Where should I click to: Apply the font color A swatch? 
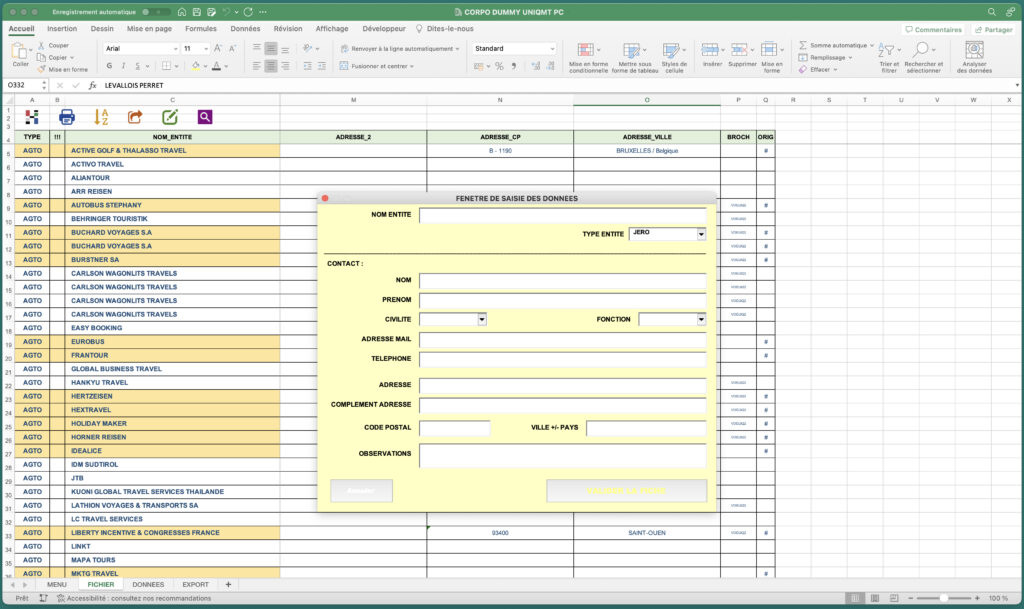pos(216,66)
